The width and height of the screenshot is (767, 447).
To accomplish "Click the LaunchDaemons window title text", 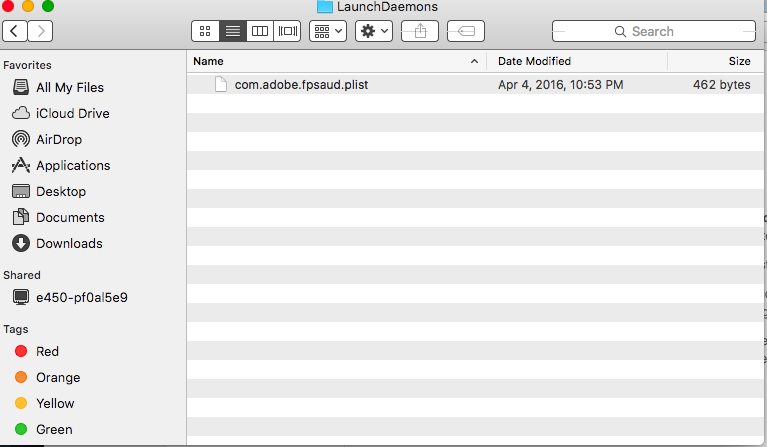I will click(x=387, y=7).
